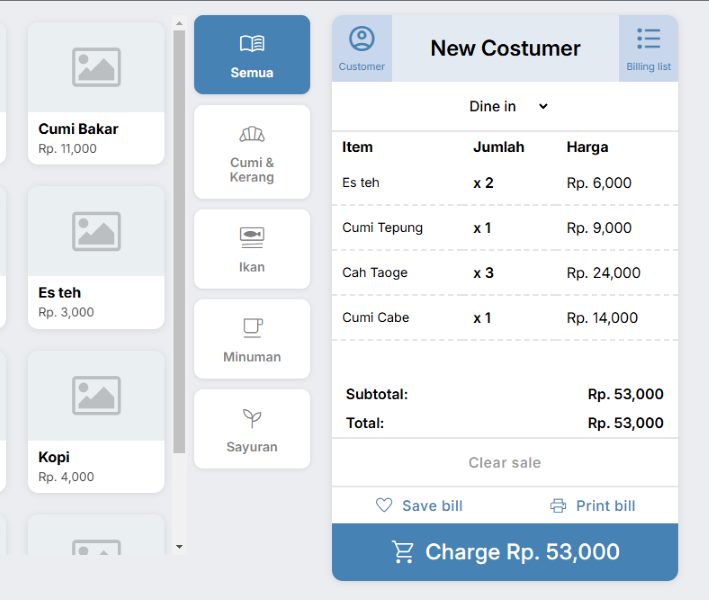Click the open book icon in Semua
Image resolution: width=709 pixels, height=600 pixels.
pos(252,43)
